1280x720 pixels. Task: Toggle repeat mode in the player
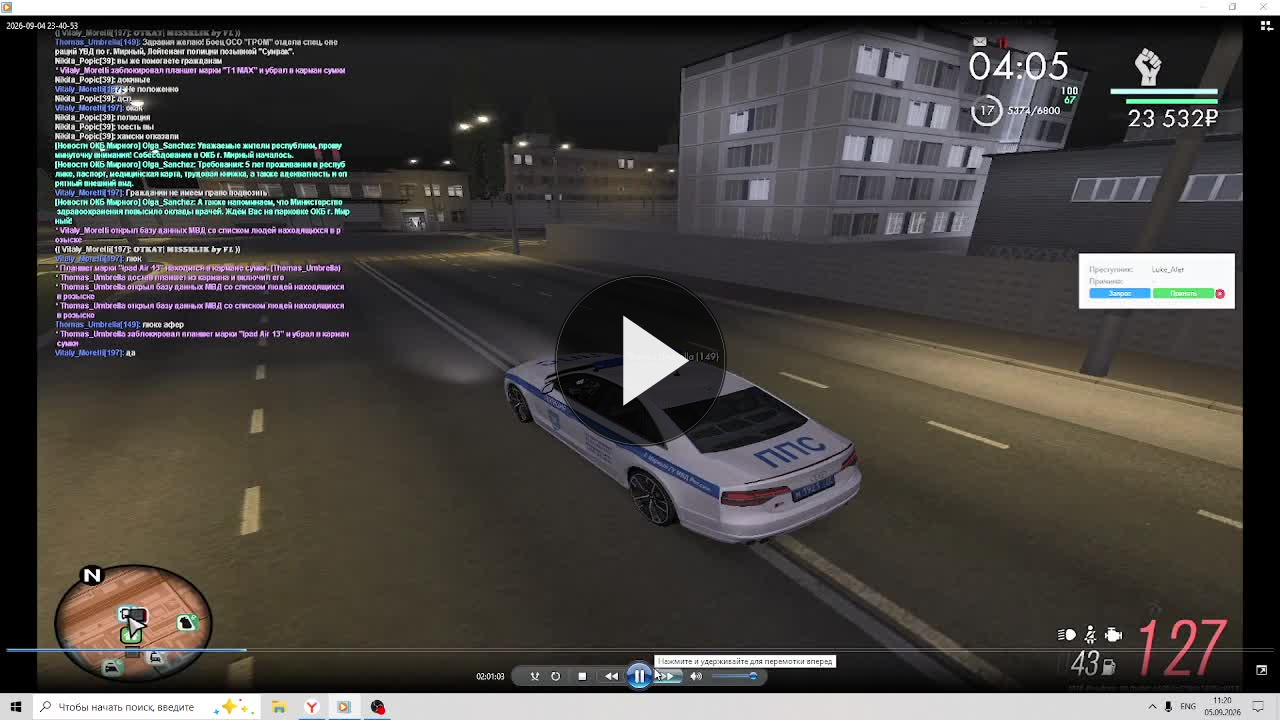point(556,676)
